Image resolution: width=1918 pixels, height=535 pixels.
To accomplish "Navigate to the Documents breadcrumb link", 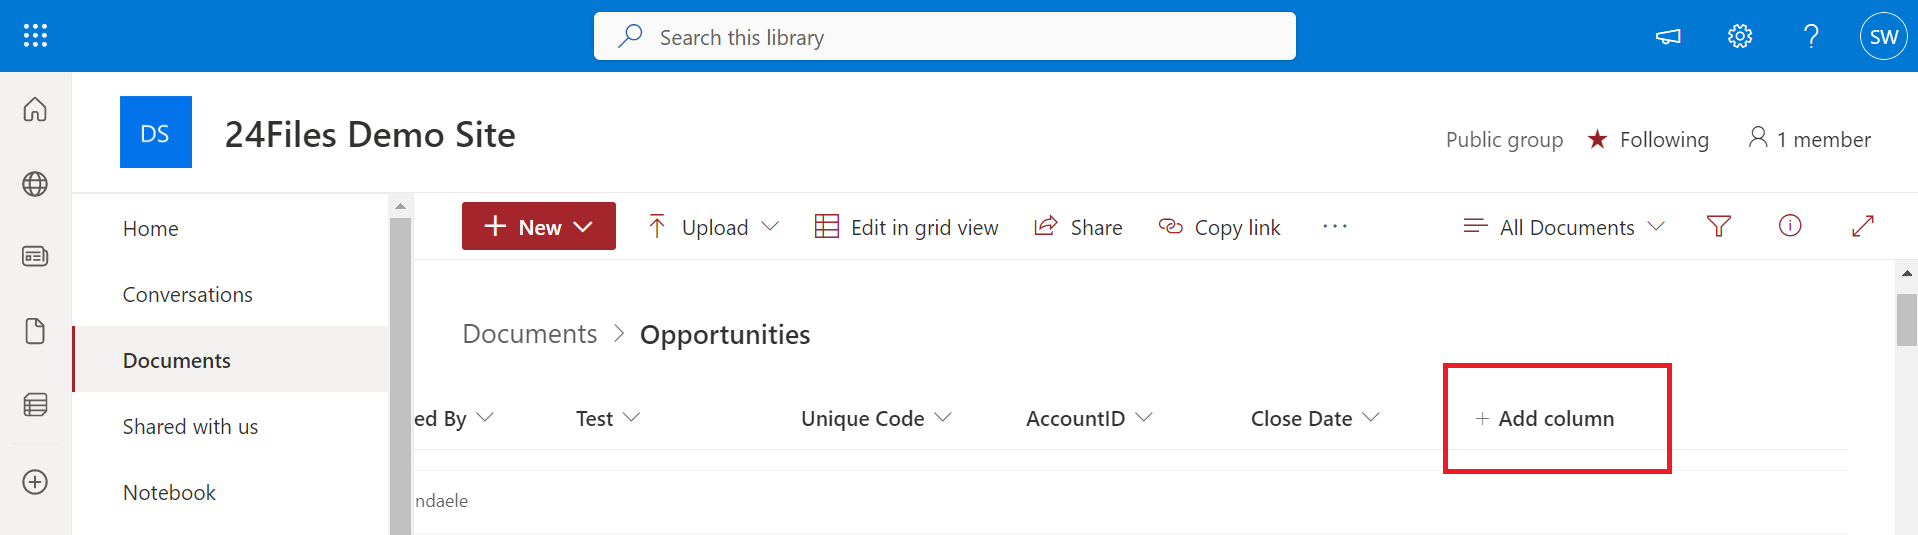I will (529, 334).
